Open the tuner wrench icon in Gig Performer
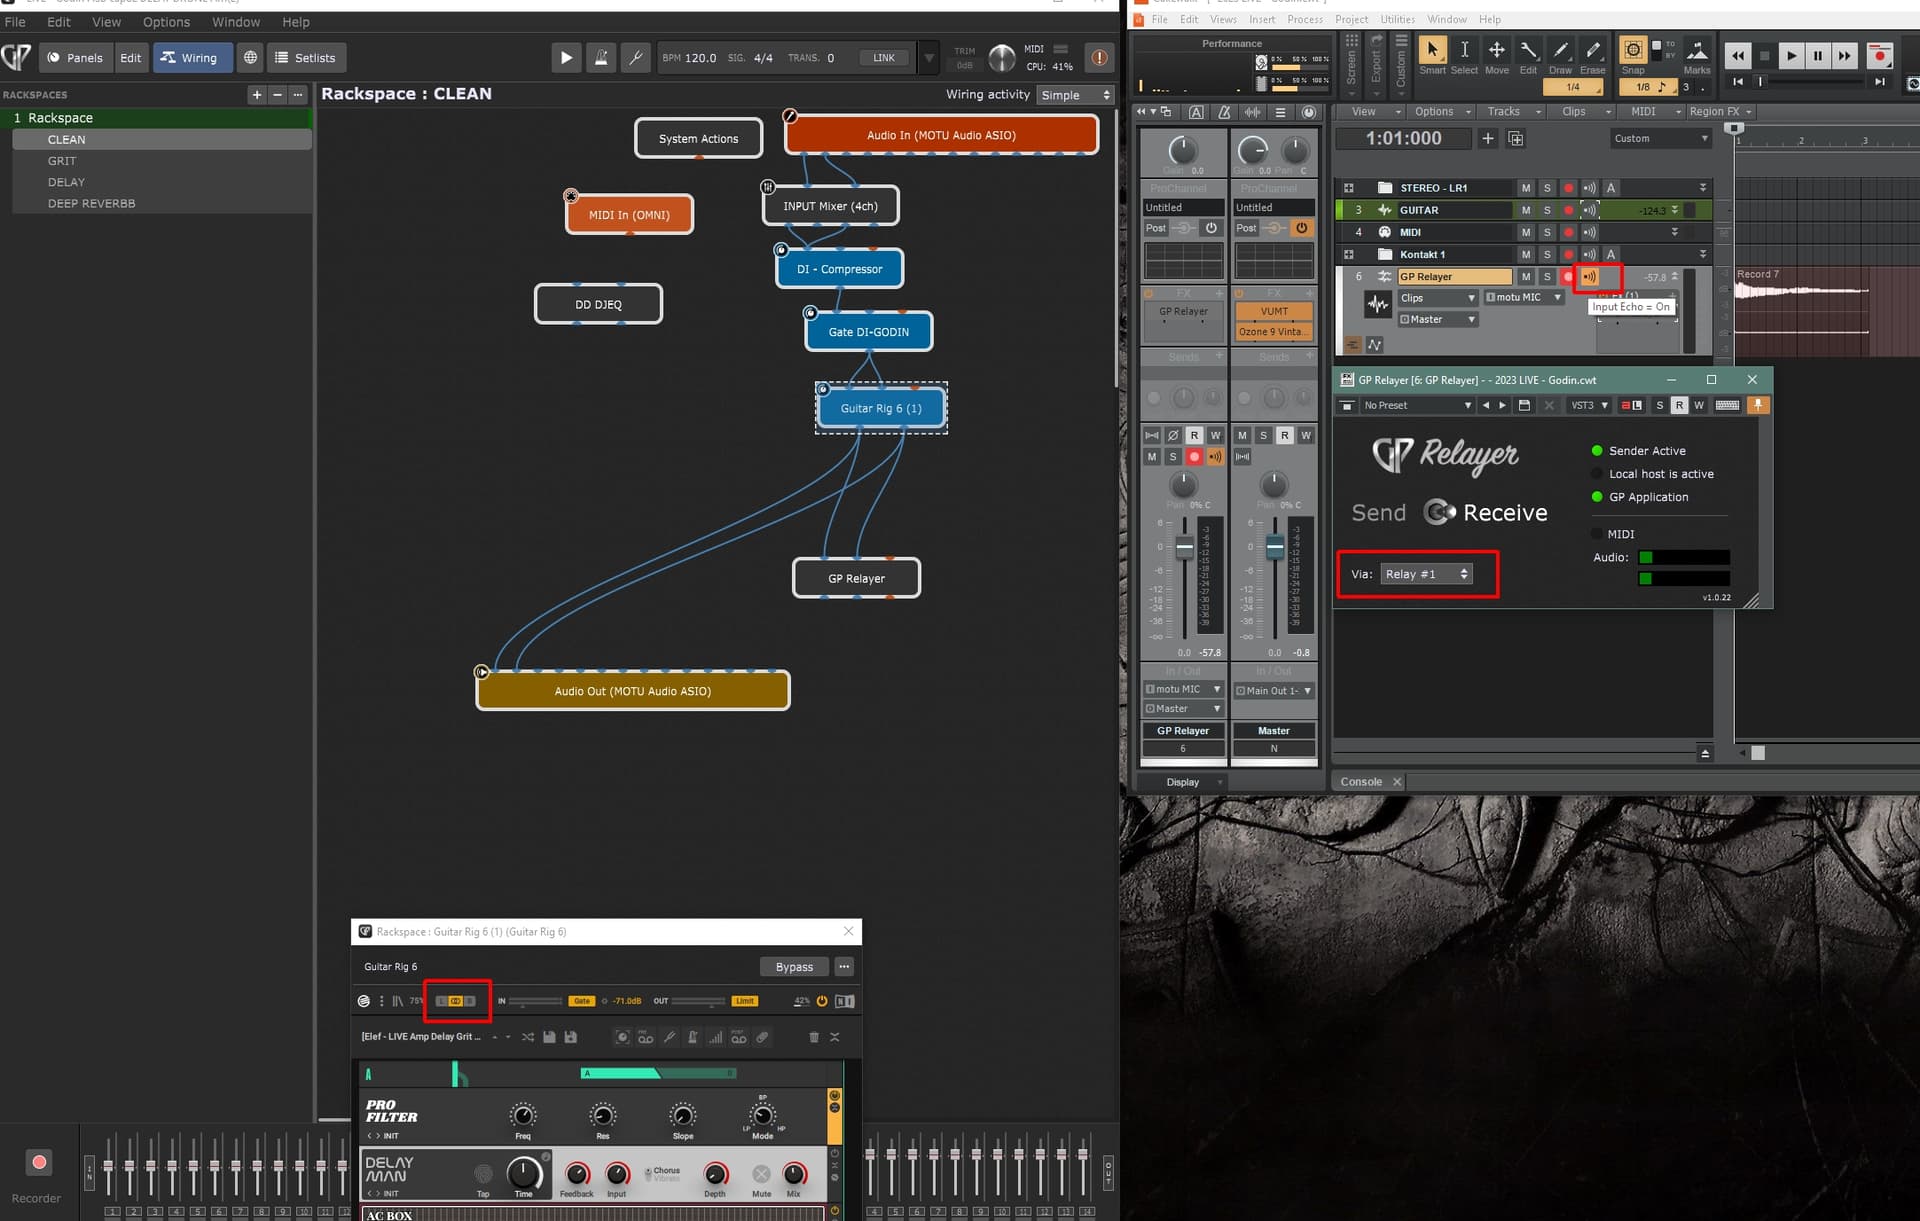 (635, 57)
